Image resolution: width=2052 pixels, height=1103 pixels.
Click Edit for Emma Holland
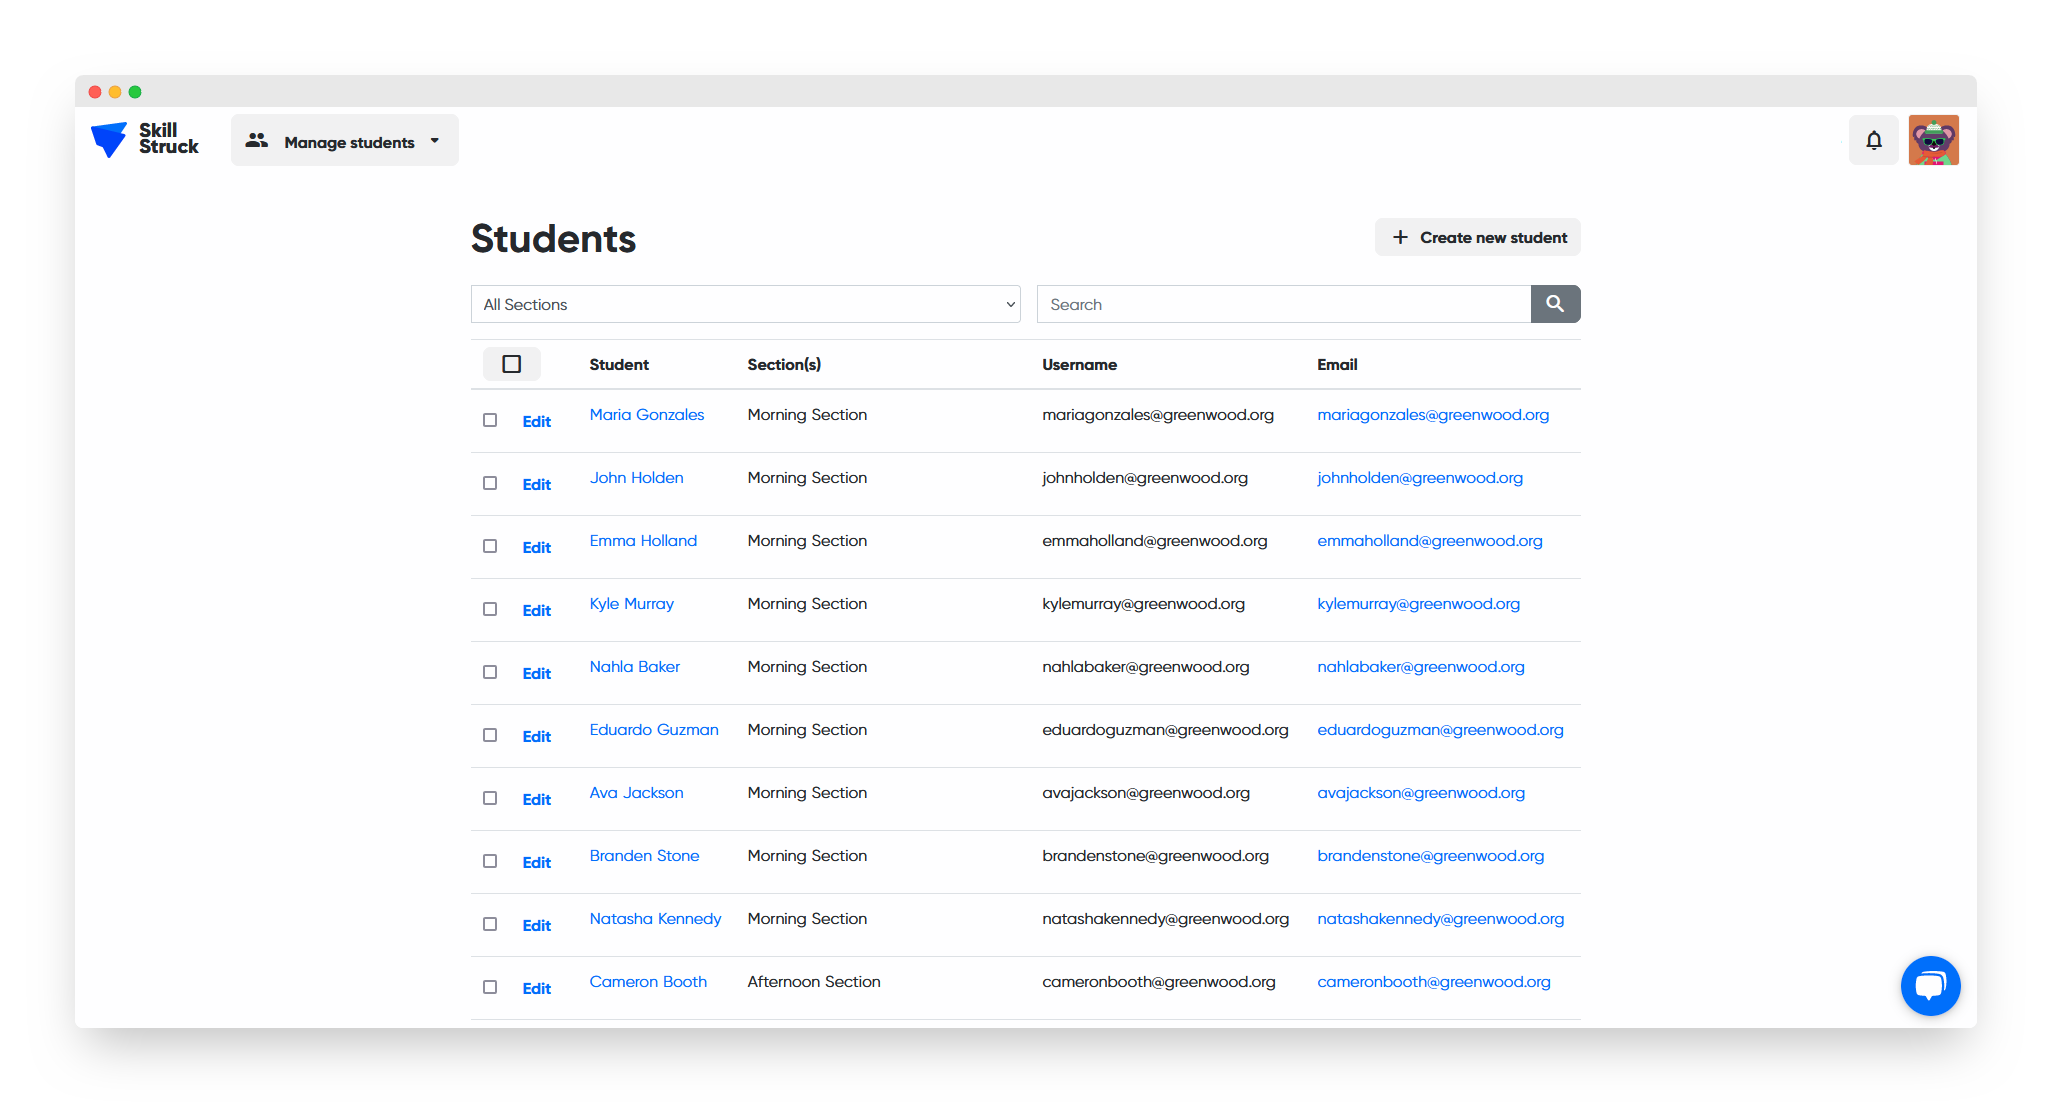536,547
